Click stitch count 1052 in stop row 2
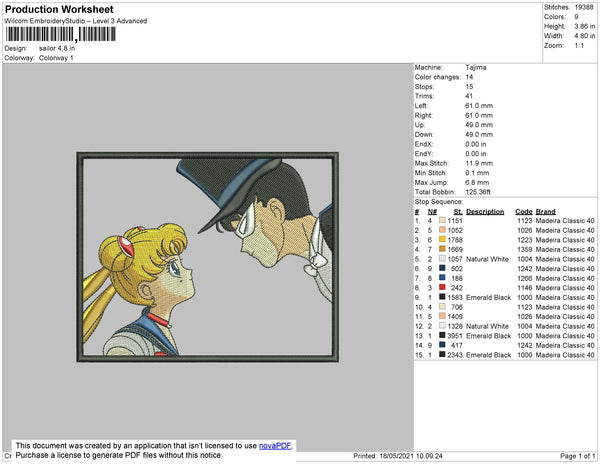 point(455,230)
